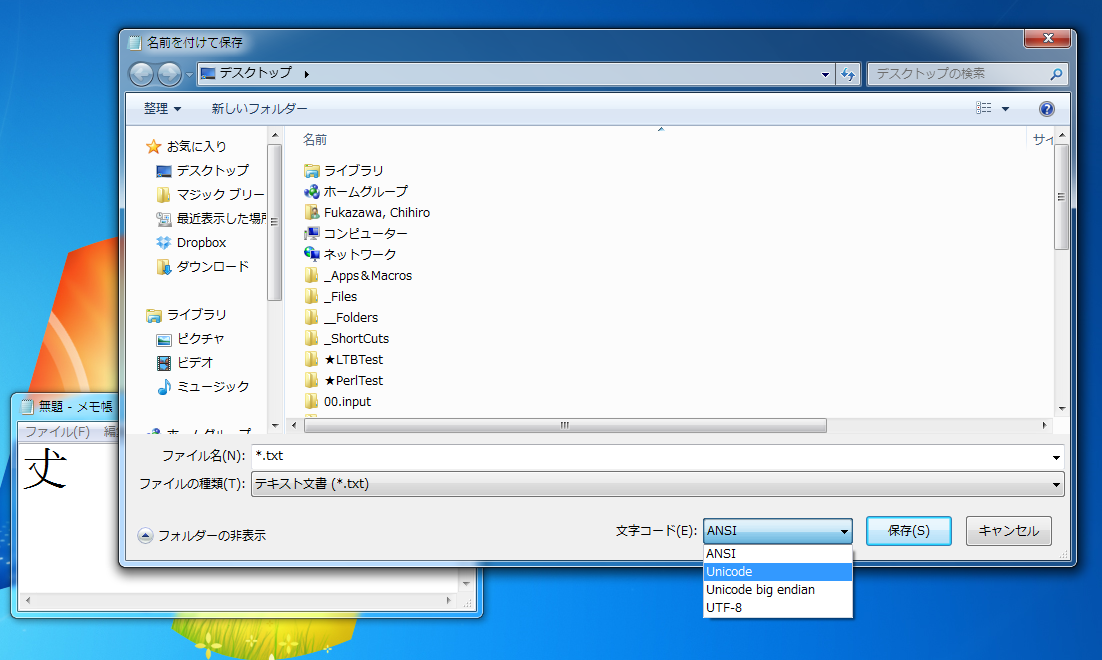
Task: Close the 名前を付けて保存 dialog
Action: pyautogui.click(x=1047, y=38)
